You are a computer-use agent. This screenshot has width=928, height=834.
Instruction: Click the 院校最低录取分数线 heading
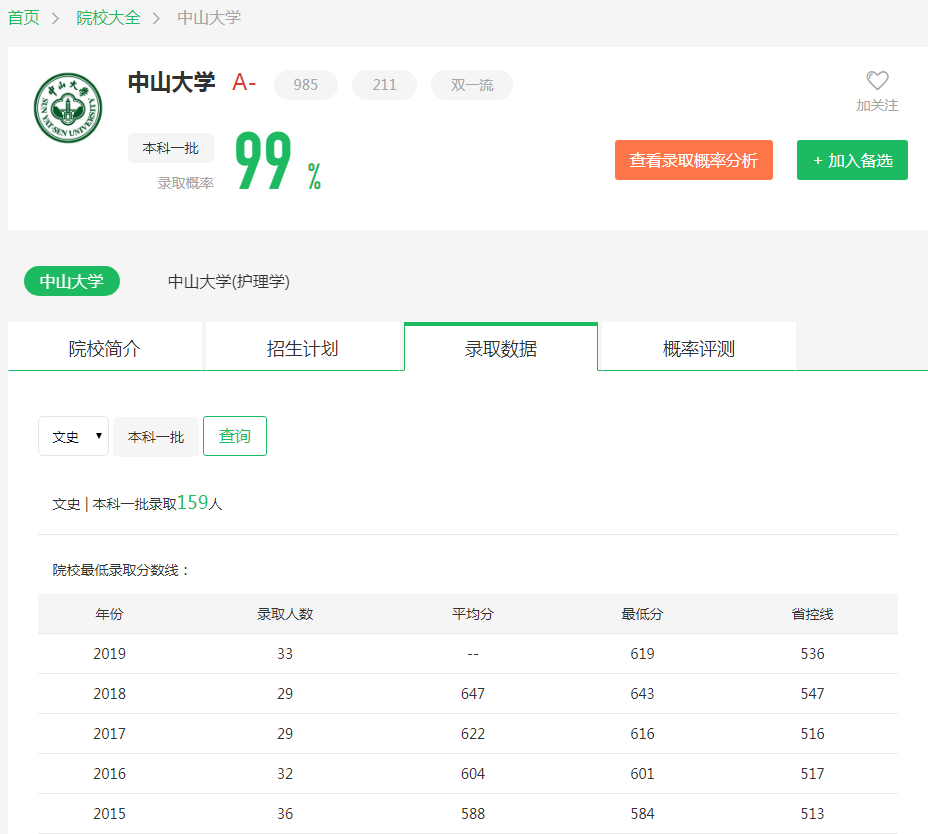pos(120,570)
